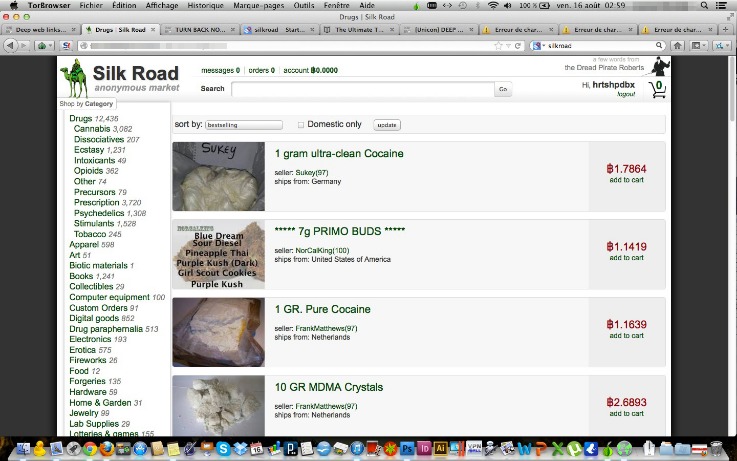Click the reload page icon
737x461 pixels.
517,46
